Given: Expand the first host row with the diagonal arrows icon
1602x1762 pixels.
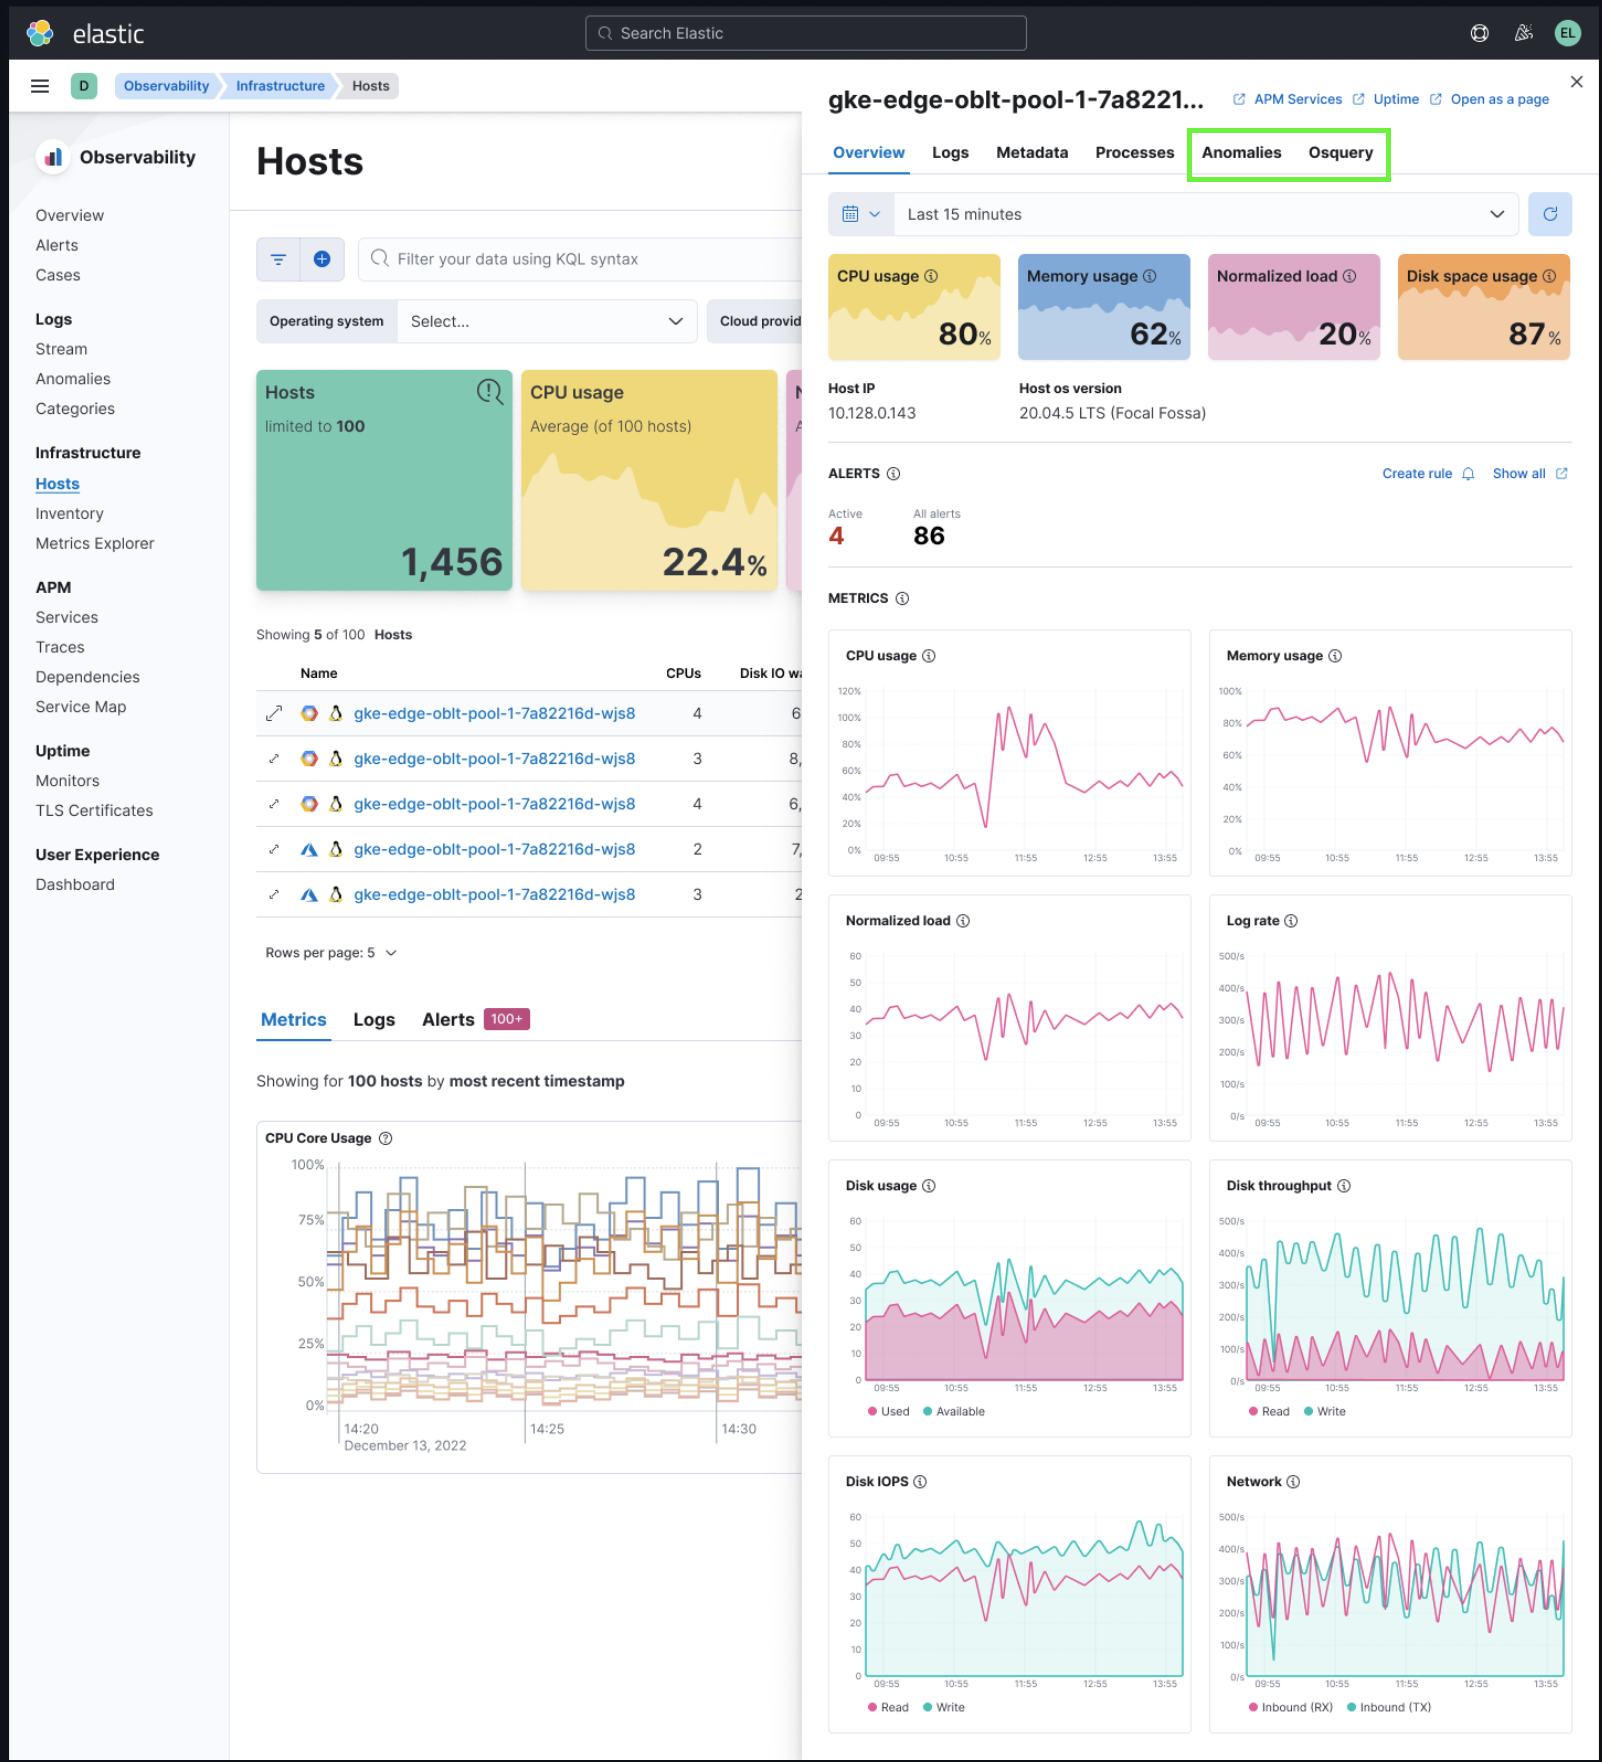Looking at the screenshot, I should click(x=273, y=713).
